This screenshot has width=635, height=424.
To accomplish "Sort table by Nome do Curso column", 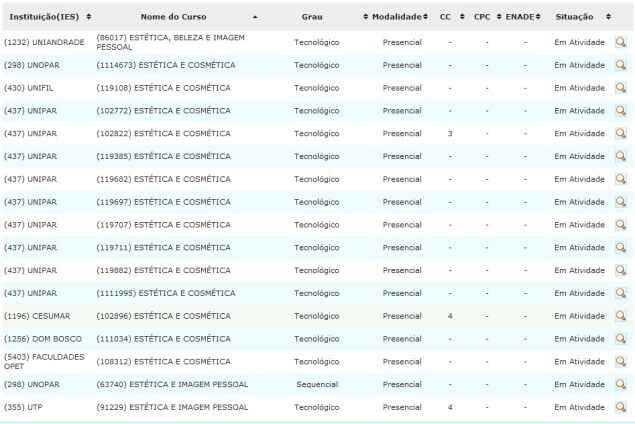I will [255, 17].
